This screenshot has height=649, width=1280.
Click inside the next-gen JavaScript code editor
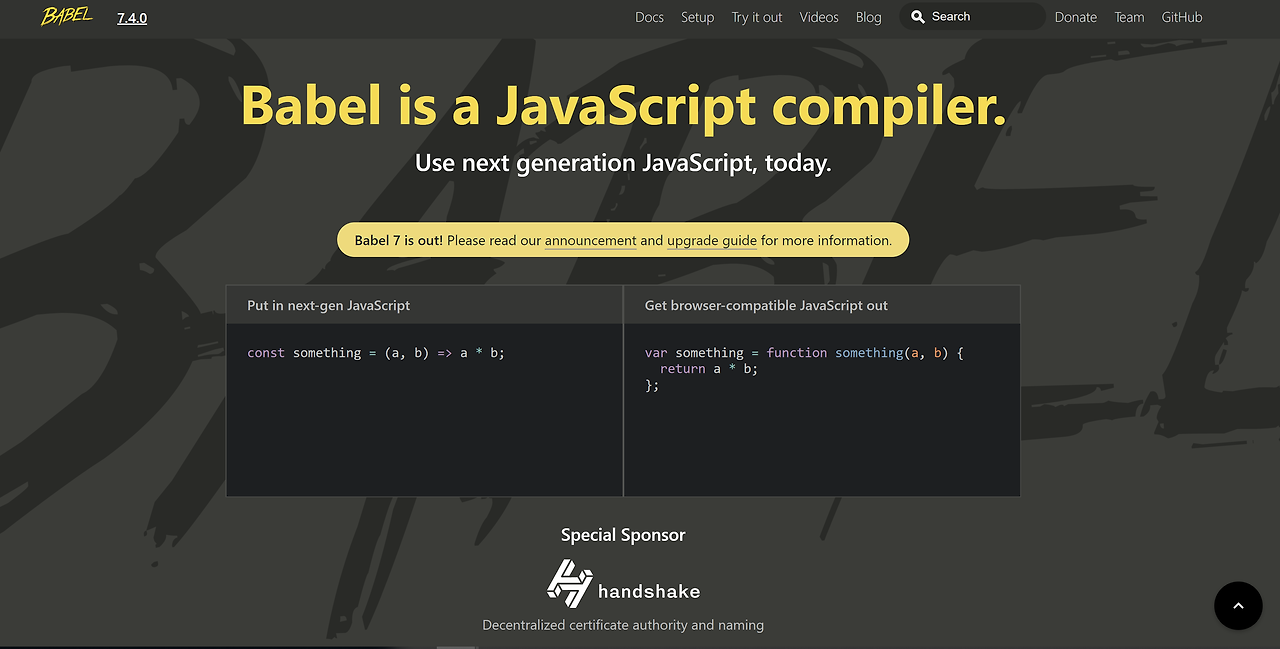[x=424, y=410]
